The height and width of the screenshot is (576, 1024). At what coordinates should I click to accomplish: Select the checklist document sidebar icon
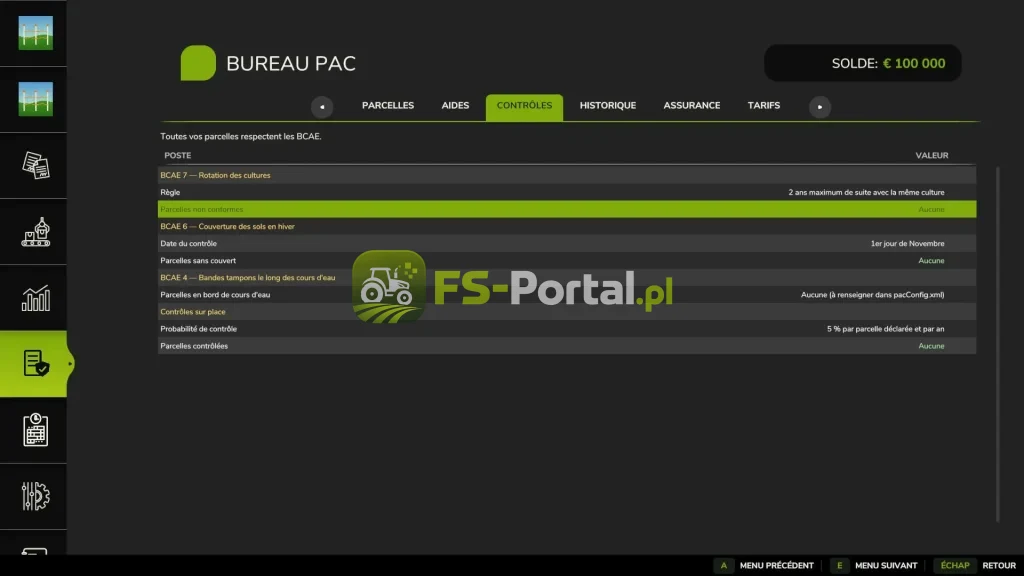click(35, 364)
